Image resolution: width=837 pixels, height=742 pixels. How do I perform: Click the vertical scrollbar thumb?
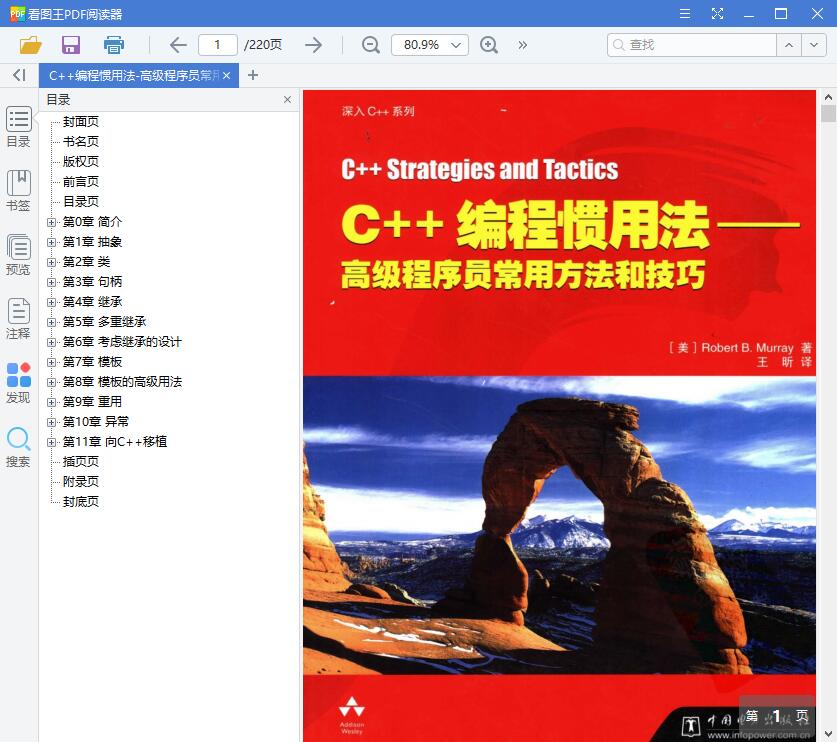(x=828, y=114)
